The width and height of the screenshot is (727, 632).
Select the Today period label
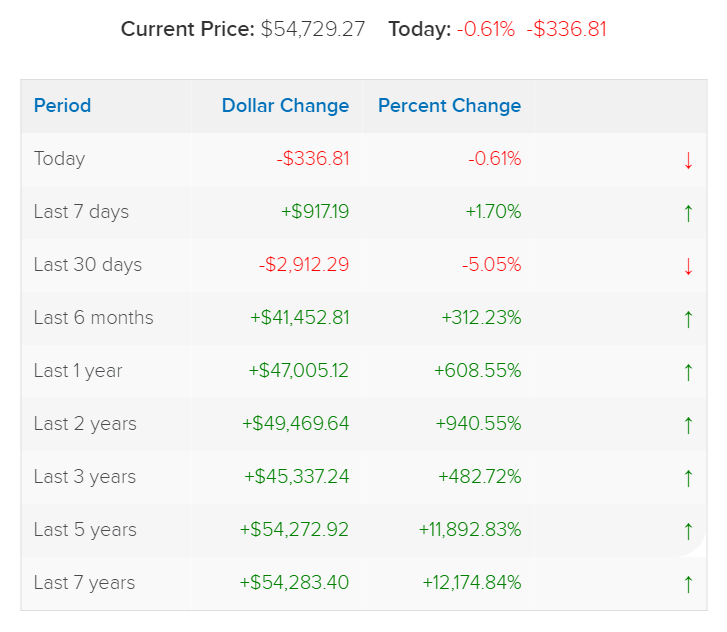click(59, 159)
